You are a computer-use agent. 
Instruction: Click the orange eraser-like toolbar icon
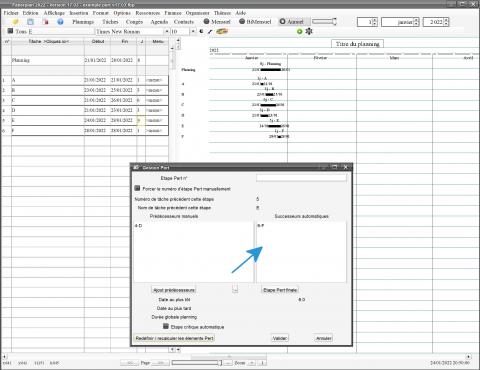222,31
